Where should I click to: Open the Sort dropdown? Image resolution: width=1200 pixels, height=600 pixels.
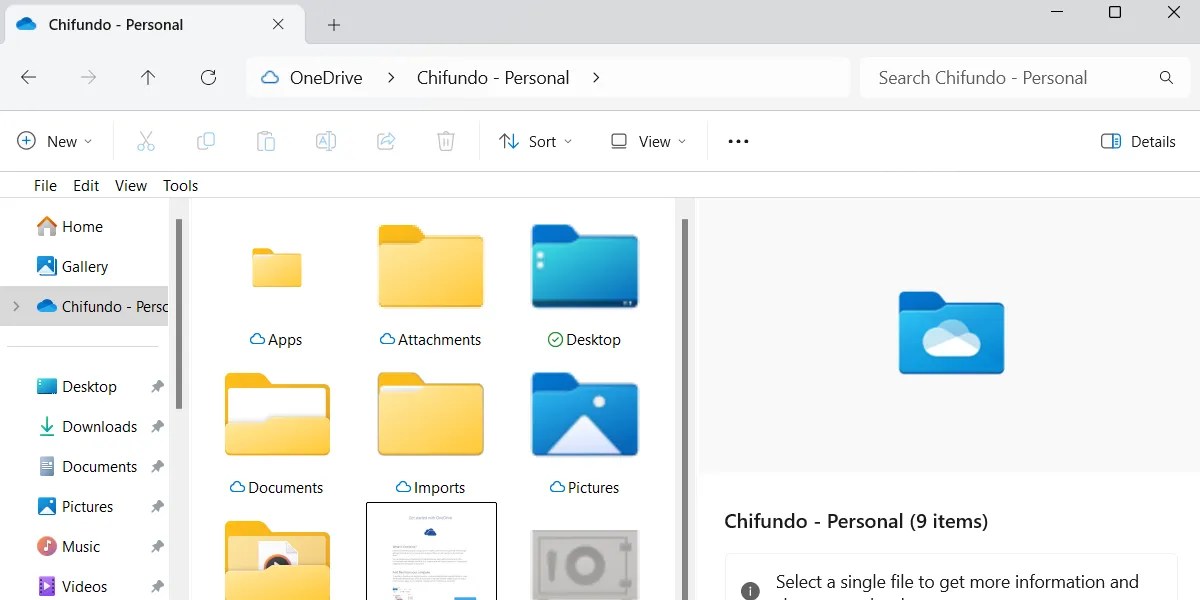[x=536, y=141]
